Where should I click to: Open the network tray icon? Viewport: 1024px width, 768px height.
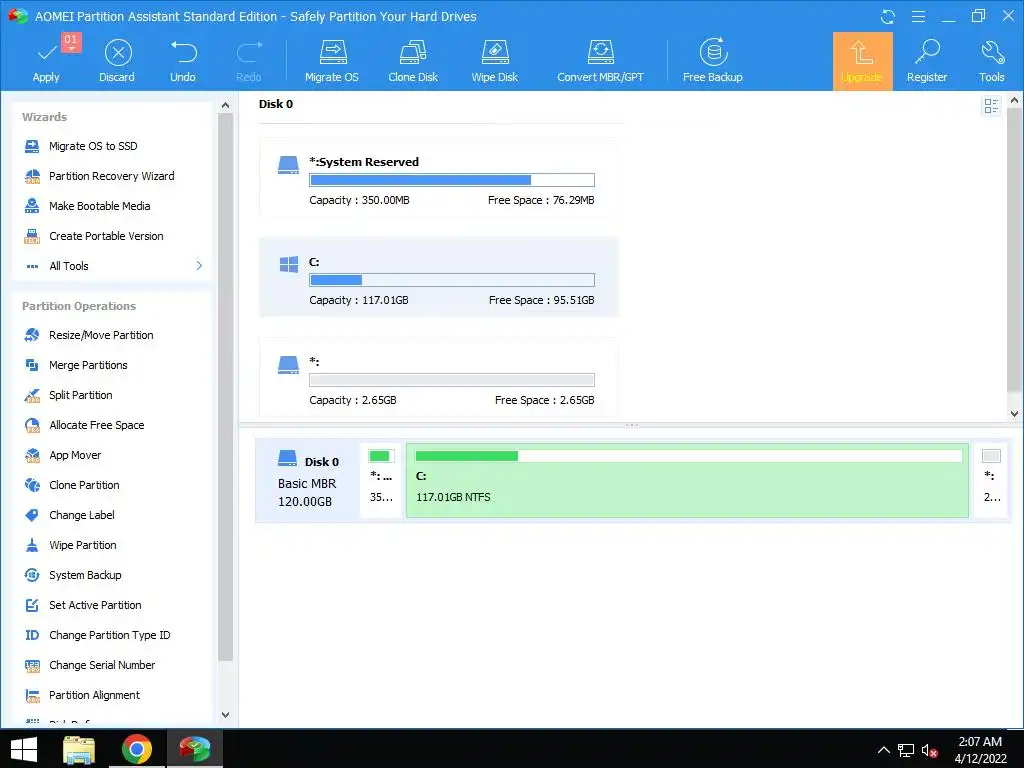906,750
